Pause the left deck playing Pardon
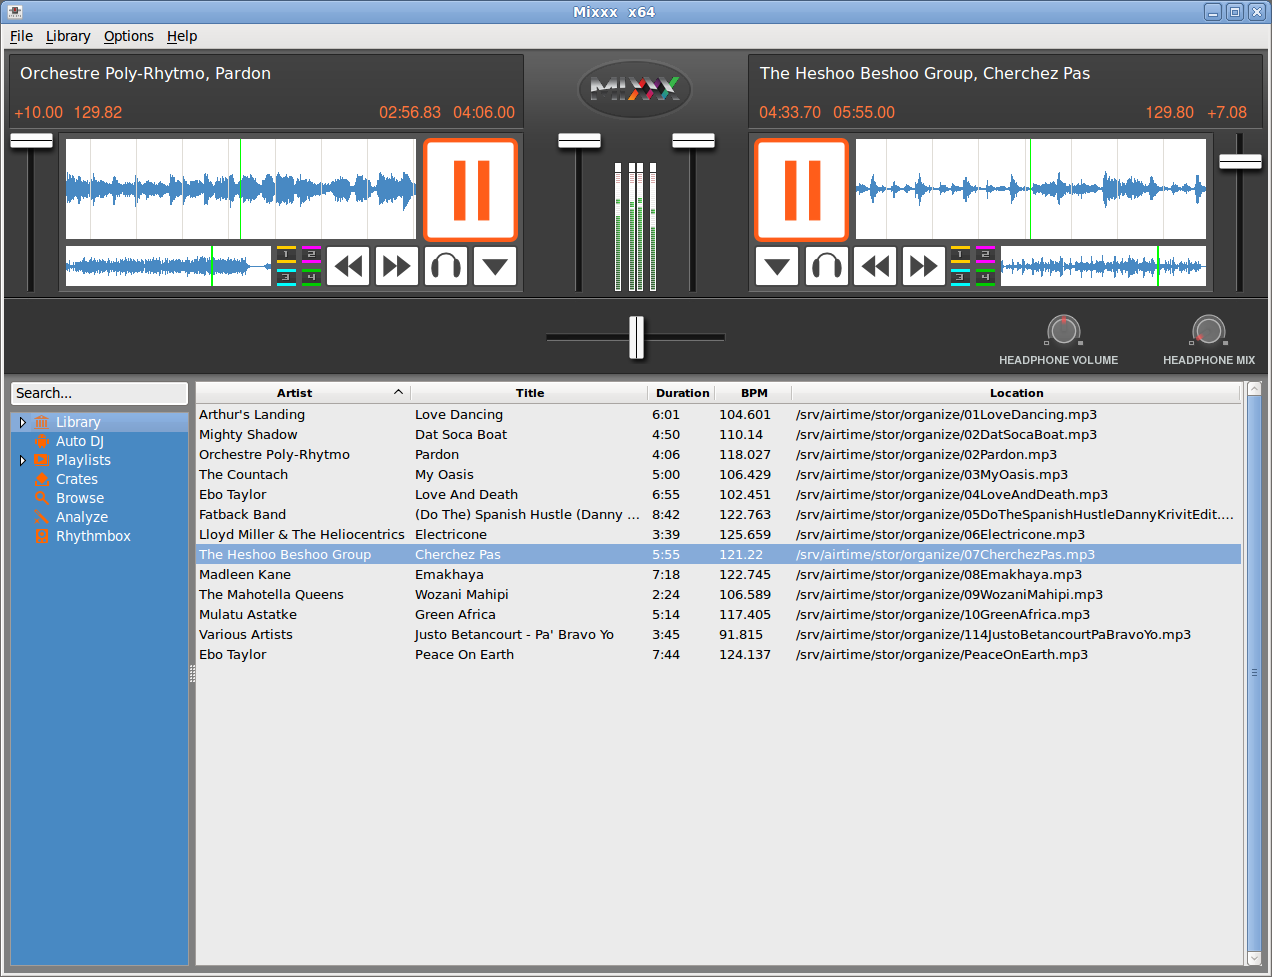The width and height of the screenshot is (1272, 977). point(470,190)
